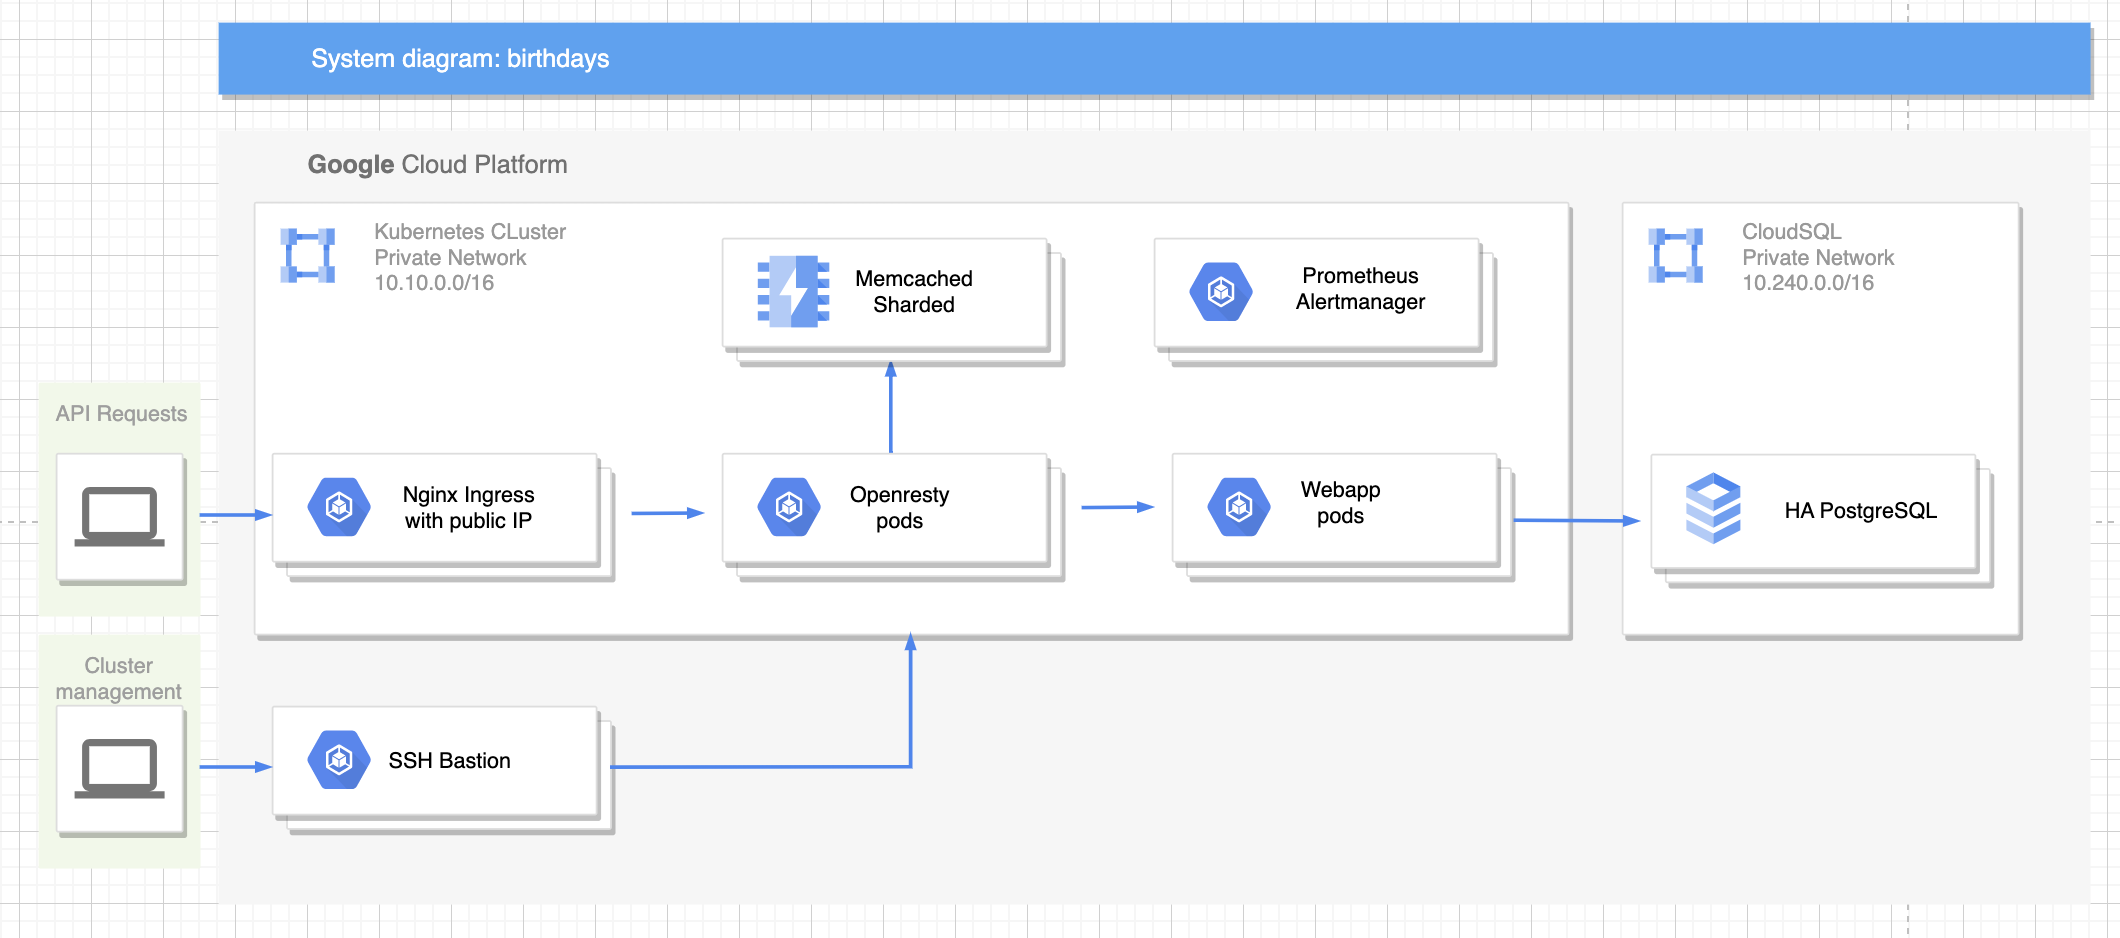Select the Prometheus Alertmanager hexagon icon
2120x938 pixels.
click(x=1221, y=292)
